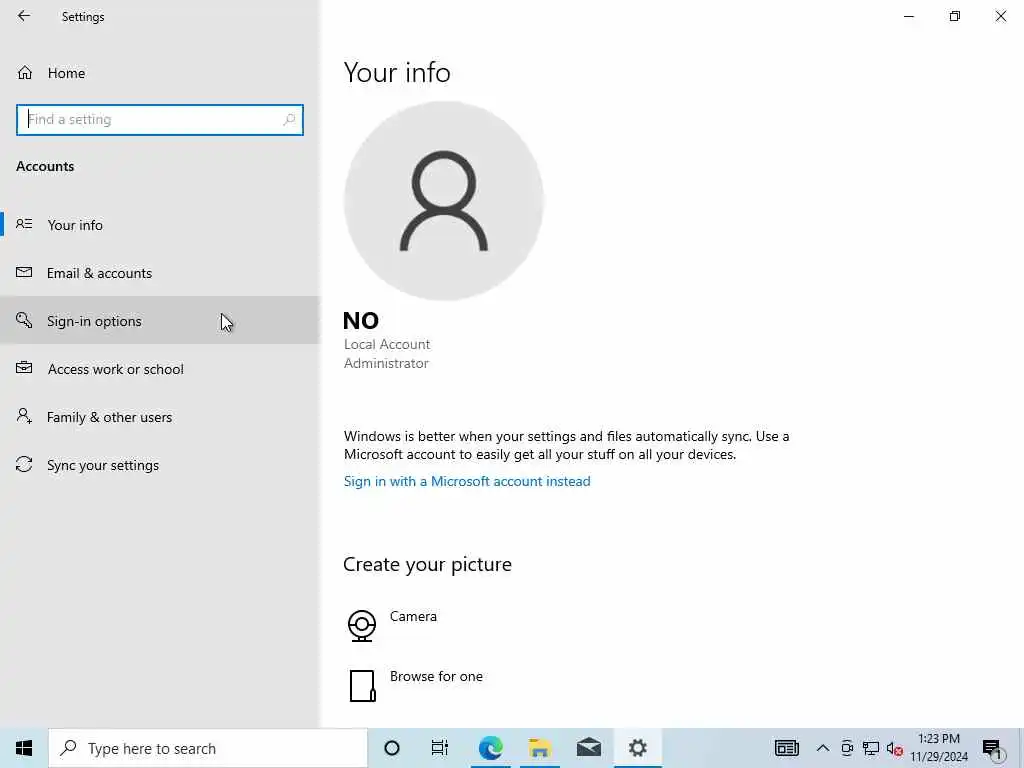This screenshot has height=768, width=1024.
Task: Open Family & other users
Action: tap(160, 417)
